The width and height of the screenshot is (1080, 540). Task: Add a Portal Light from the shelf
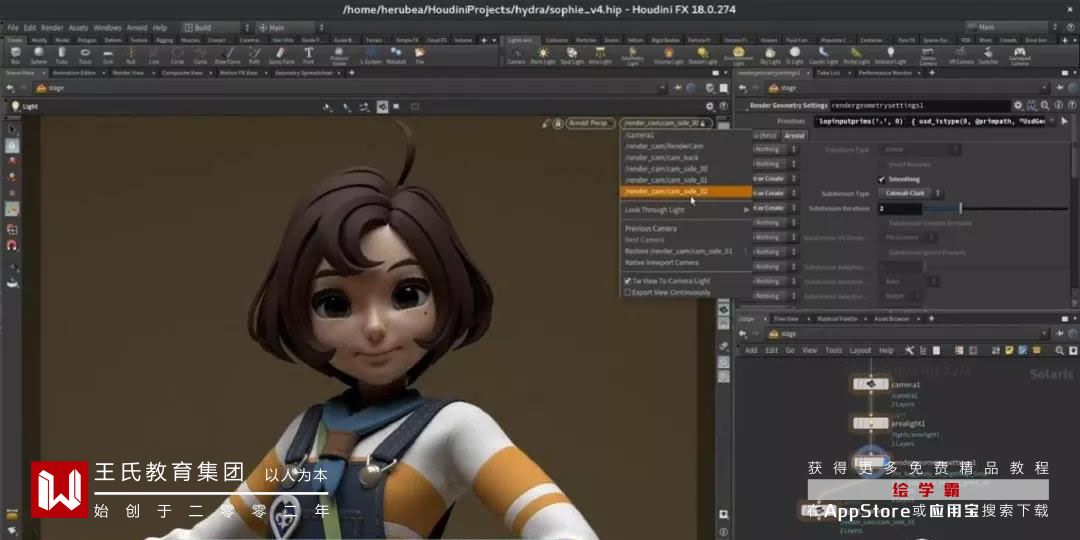[856, 55]
